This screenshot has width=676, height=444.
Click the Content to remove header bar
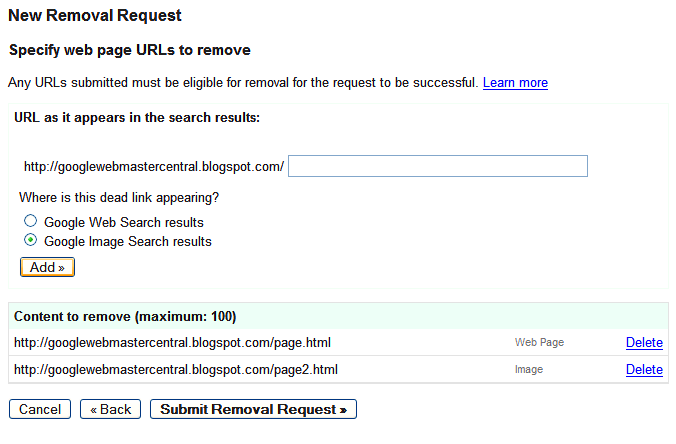coord(338,316)
